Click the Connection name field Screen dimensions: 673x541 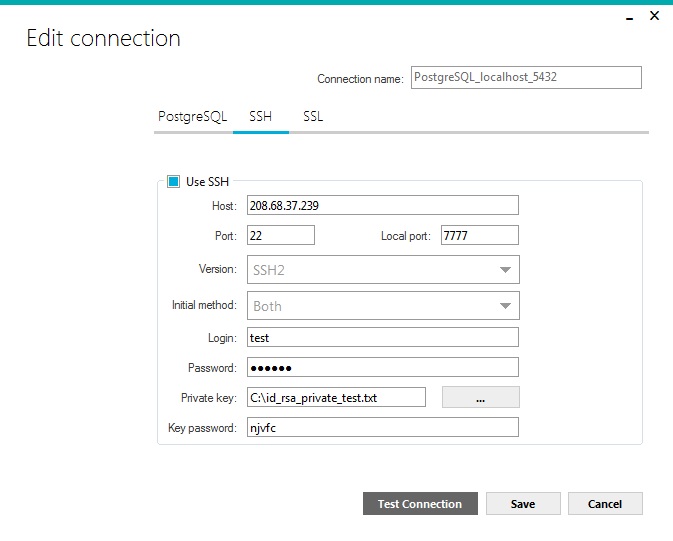(526, 77)
